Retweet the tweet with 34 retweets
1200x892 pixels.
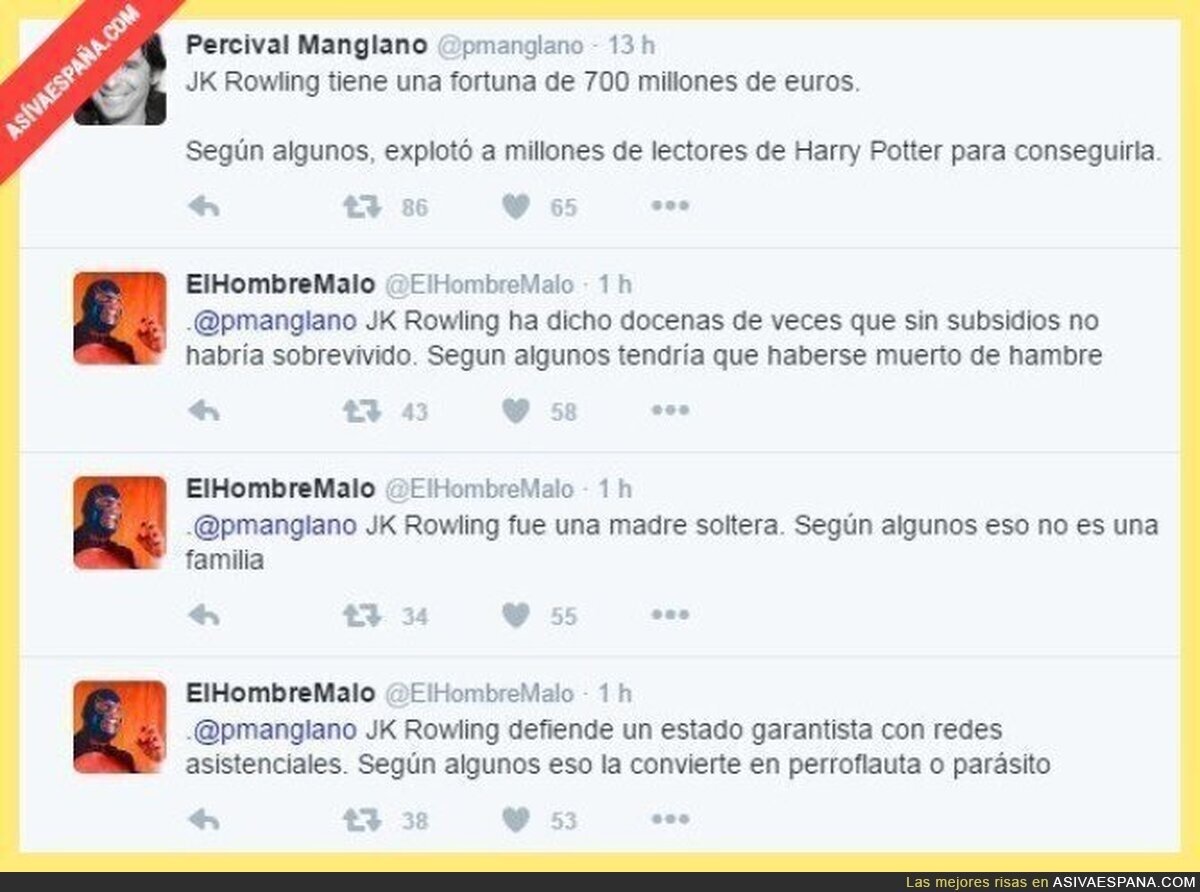point(362,616)
